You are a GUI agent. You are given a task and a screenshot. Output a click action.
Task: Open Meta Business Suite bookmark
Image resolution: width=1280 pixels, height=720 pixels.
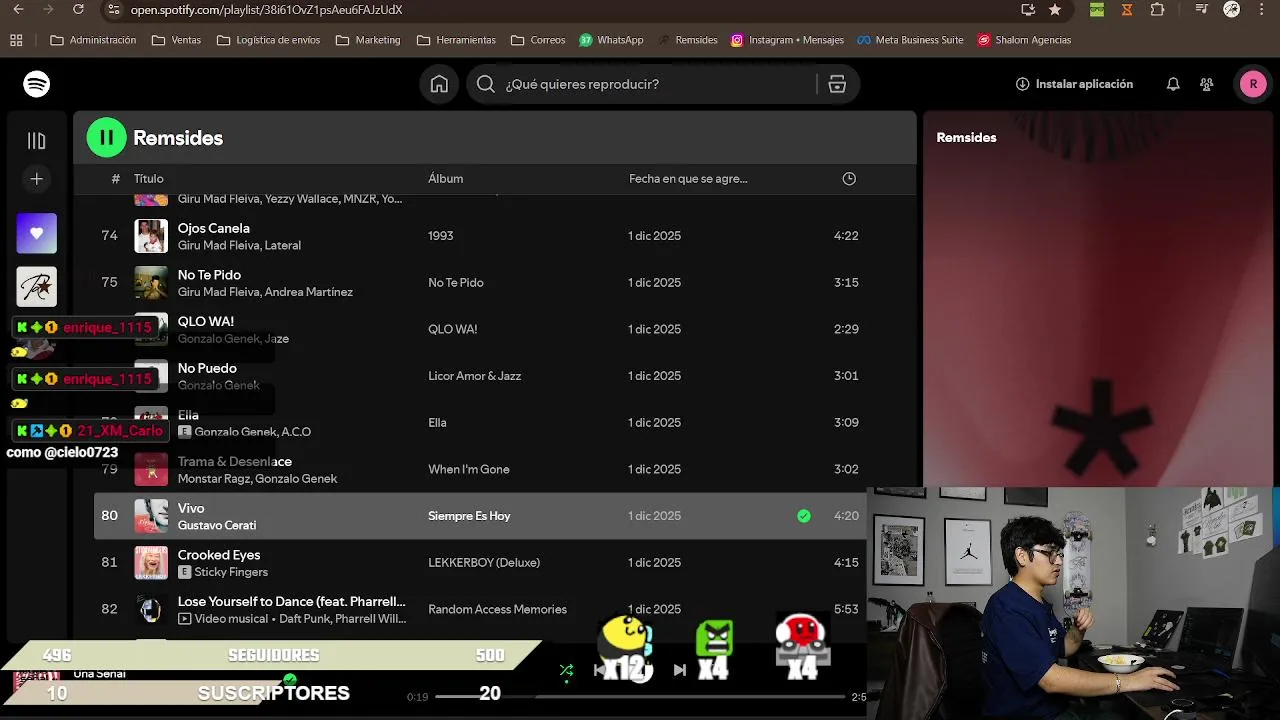tap(910, 40)
